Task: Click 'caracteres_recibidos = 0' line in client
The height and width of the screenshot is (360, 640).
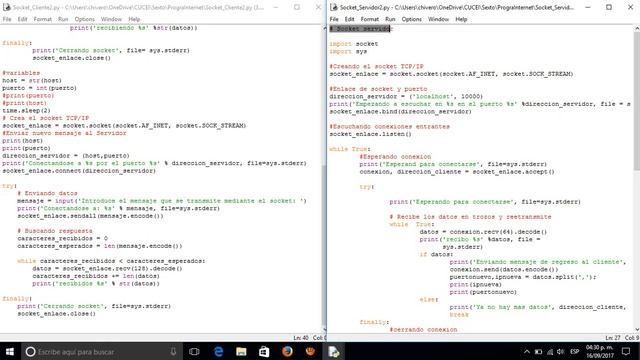Action: point(62,238)
